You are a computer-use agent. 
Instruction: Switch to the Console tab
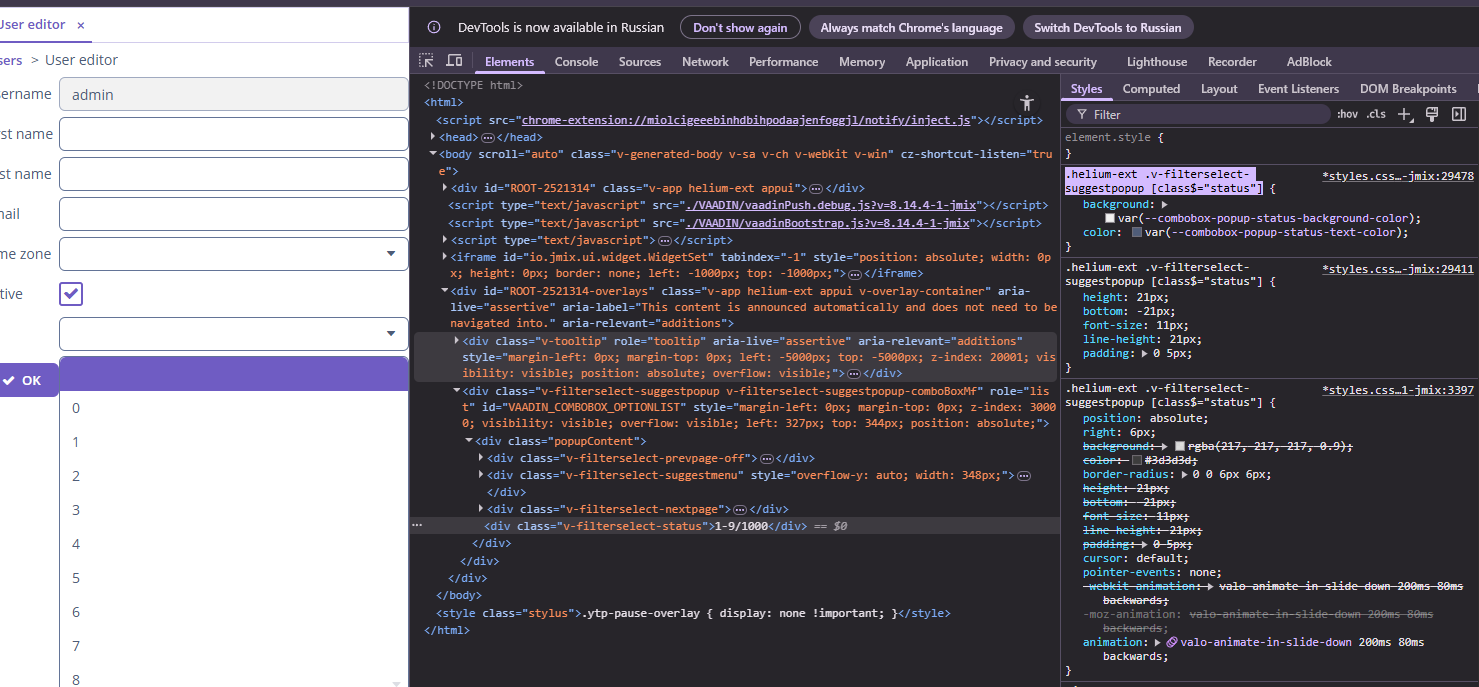point(576,62)
